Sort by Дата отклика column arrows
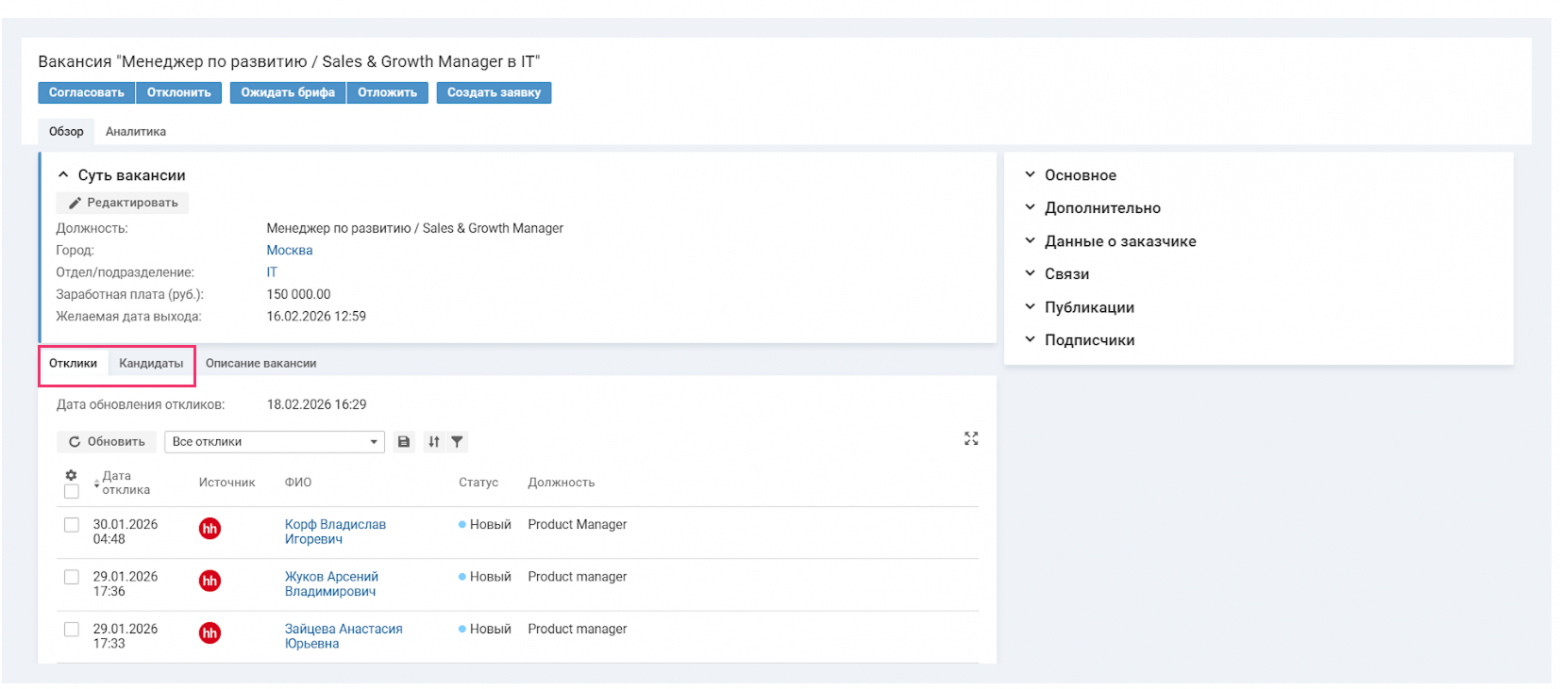This screenshot has width=1560, height=689. 97,484
